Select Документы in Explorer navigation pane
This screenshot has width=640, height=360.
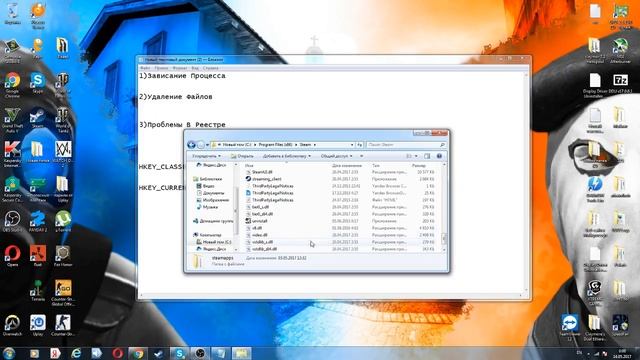pos(213,193)
